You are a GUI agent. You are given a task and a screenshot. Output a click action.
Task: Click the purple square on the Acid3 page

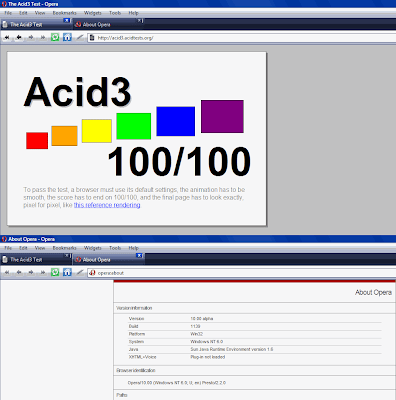click(222, 116)
